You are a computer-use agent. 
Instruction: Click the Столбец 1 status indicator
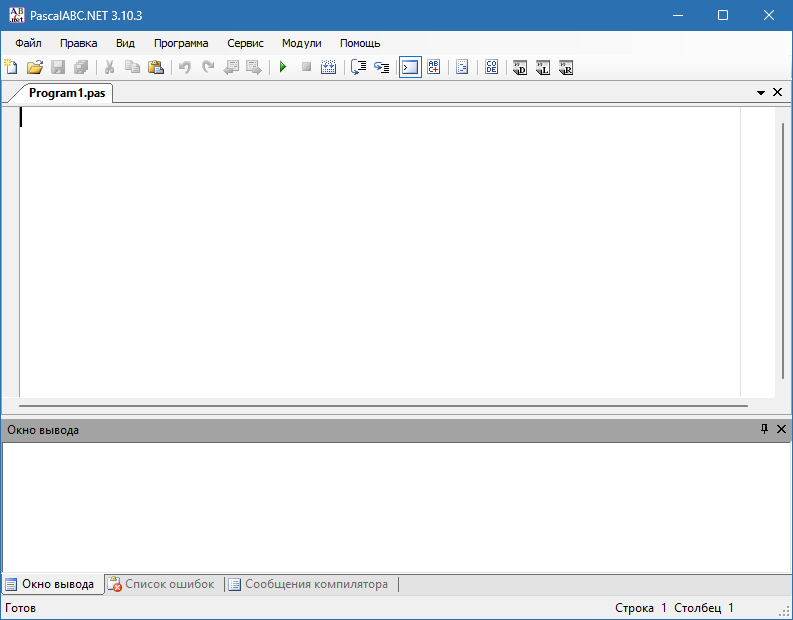(x=703, y=608)
